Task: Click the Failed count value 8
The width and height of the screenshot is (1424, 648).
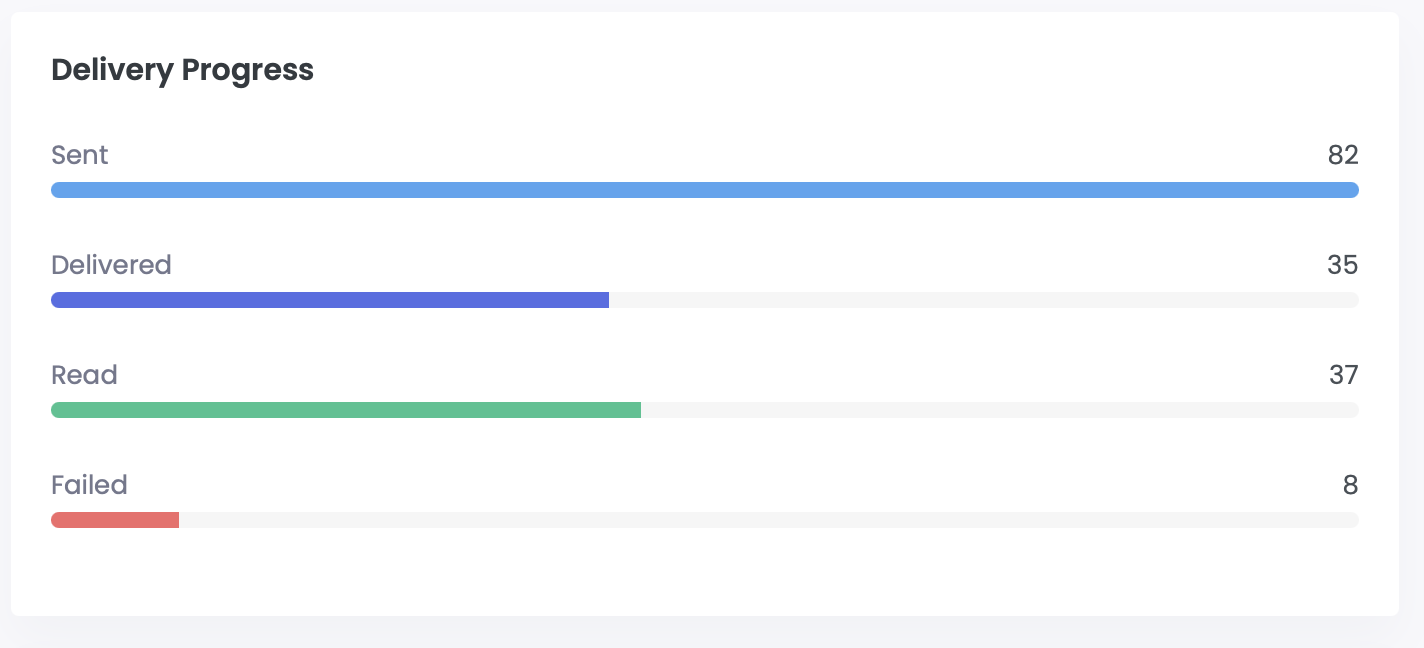Action: (x=1351, y=485)
